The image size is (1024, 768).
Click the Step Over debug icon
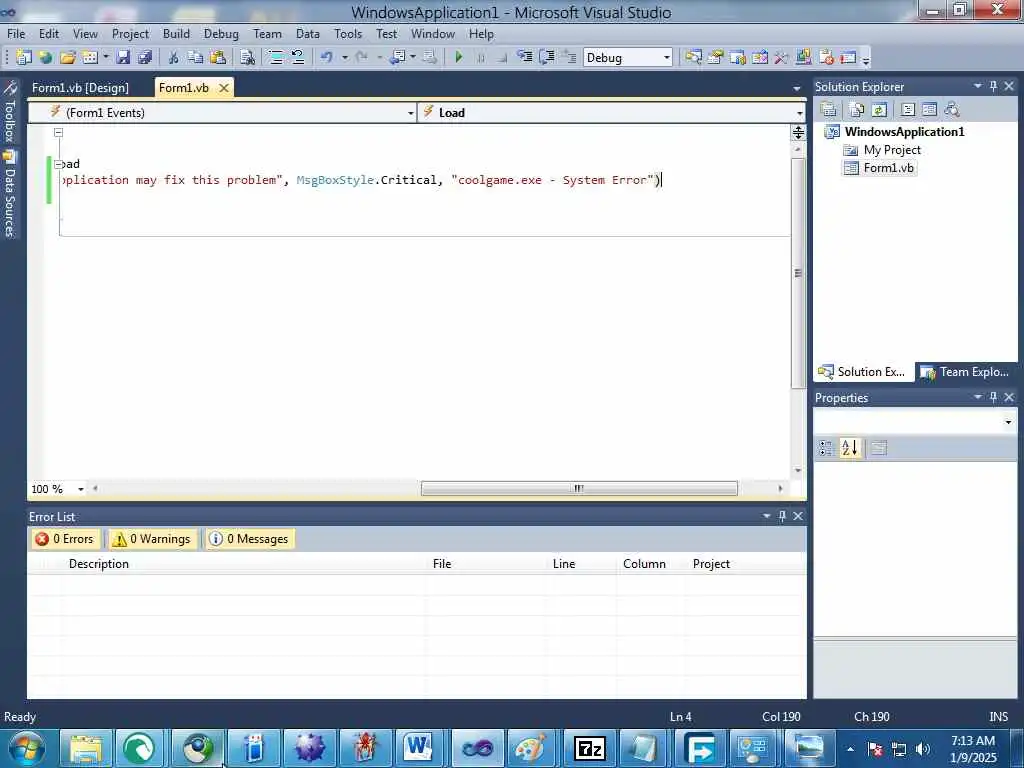click(547, 57)
